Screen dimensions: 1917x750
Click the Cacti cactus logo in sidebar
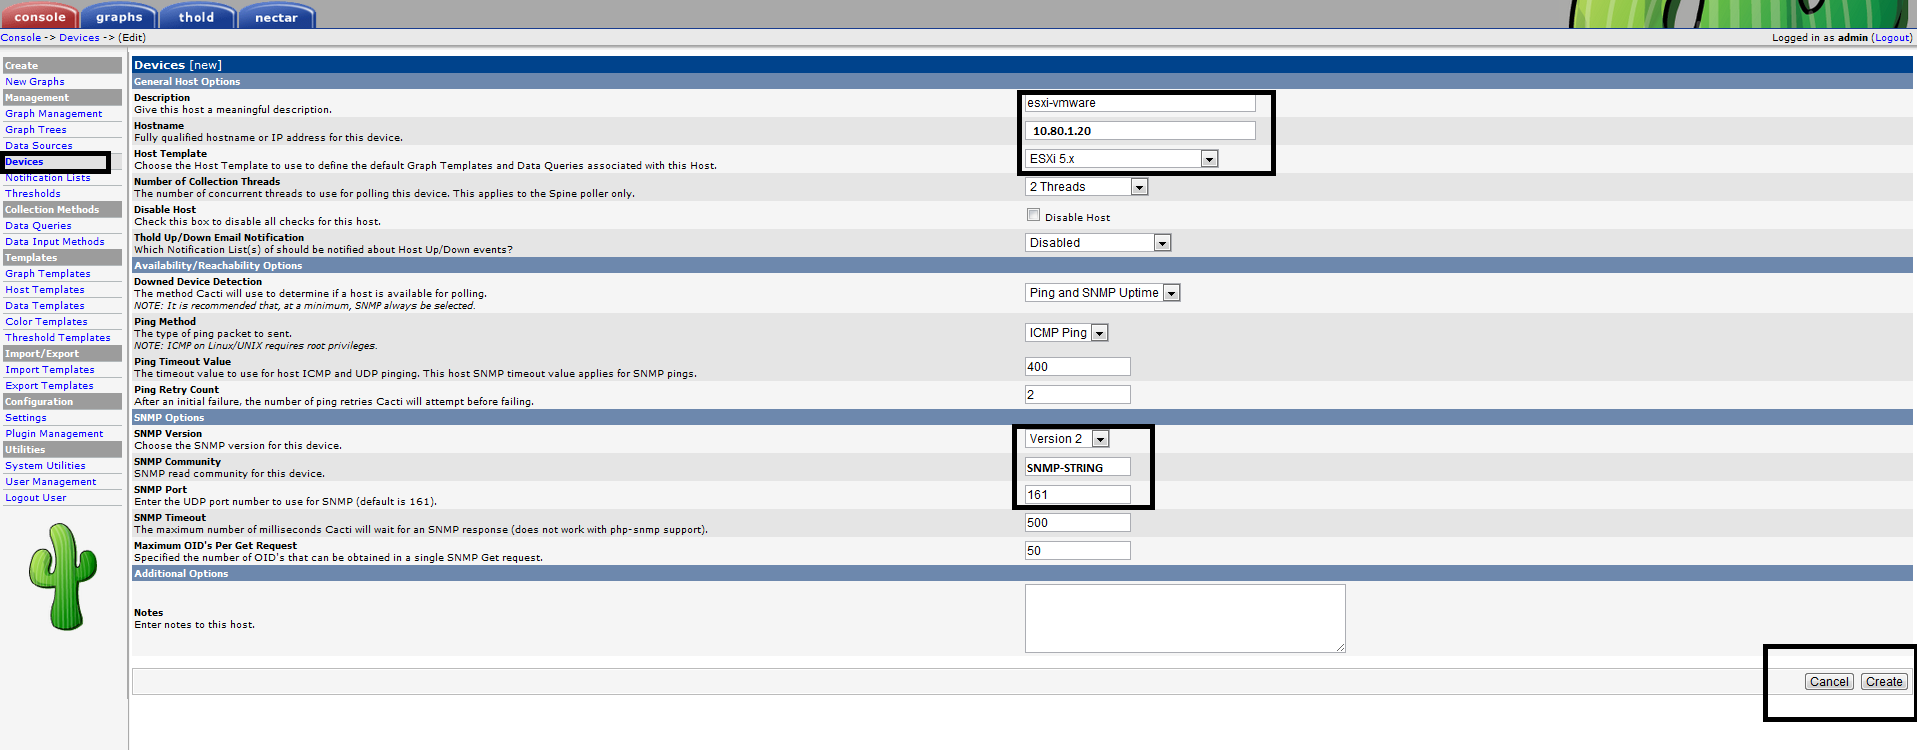(x=63, y=576)
